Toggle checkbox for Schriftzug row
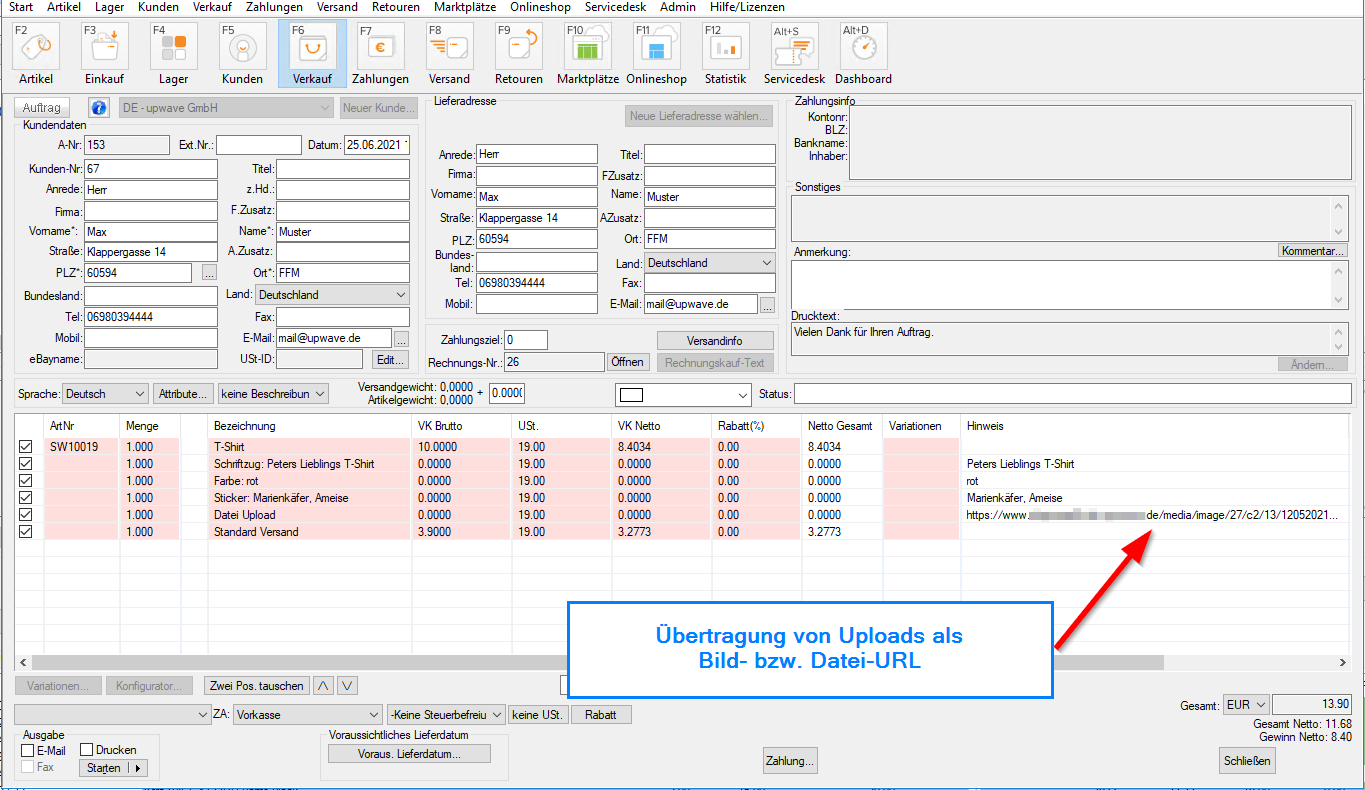1365x790 pixels. (26, 464)
